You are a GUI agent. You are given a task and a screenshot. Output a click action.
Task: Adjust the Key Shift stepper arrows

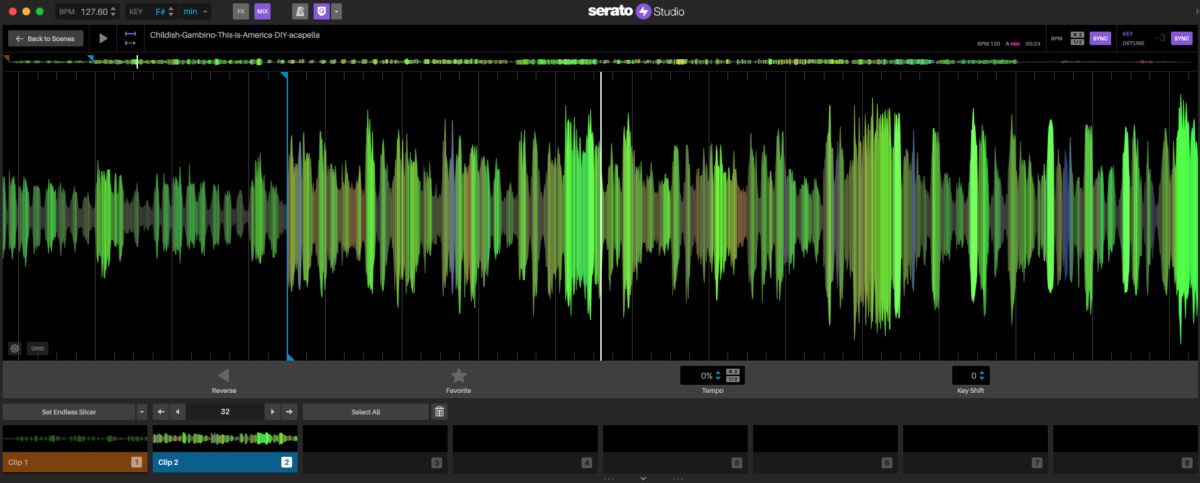point(983,376)
